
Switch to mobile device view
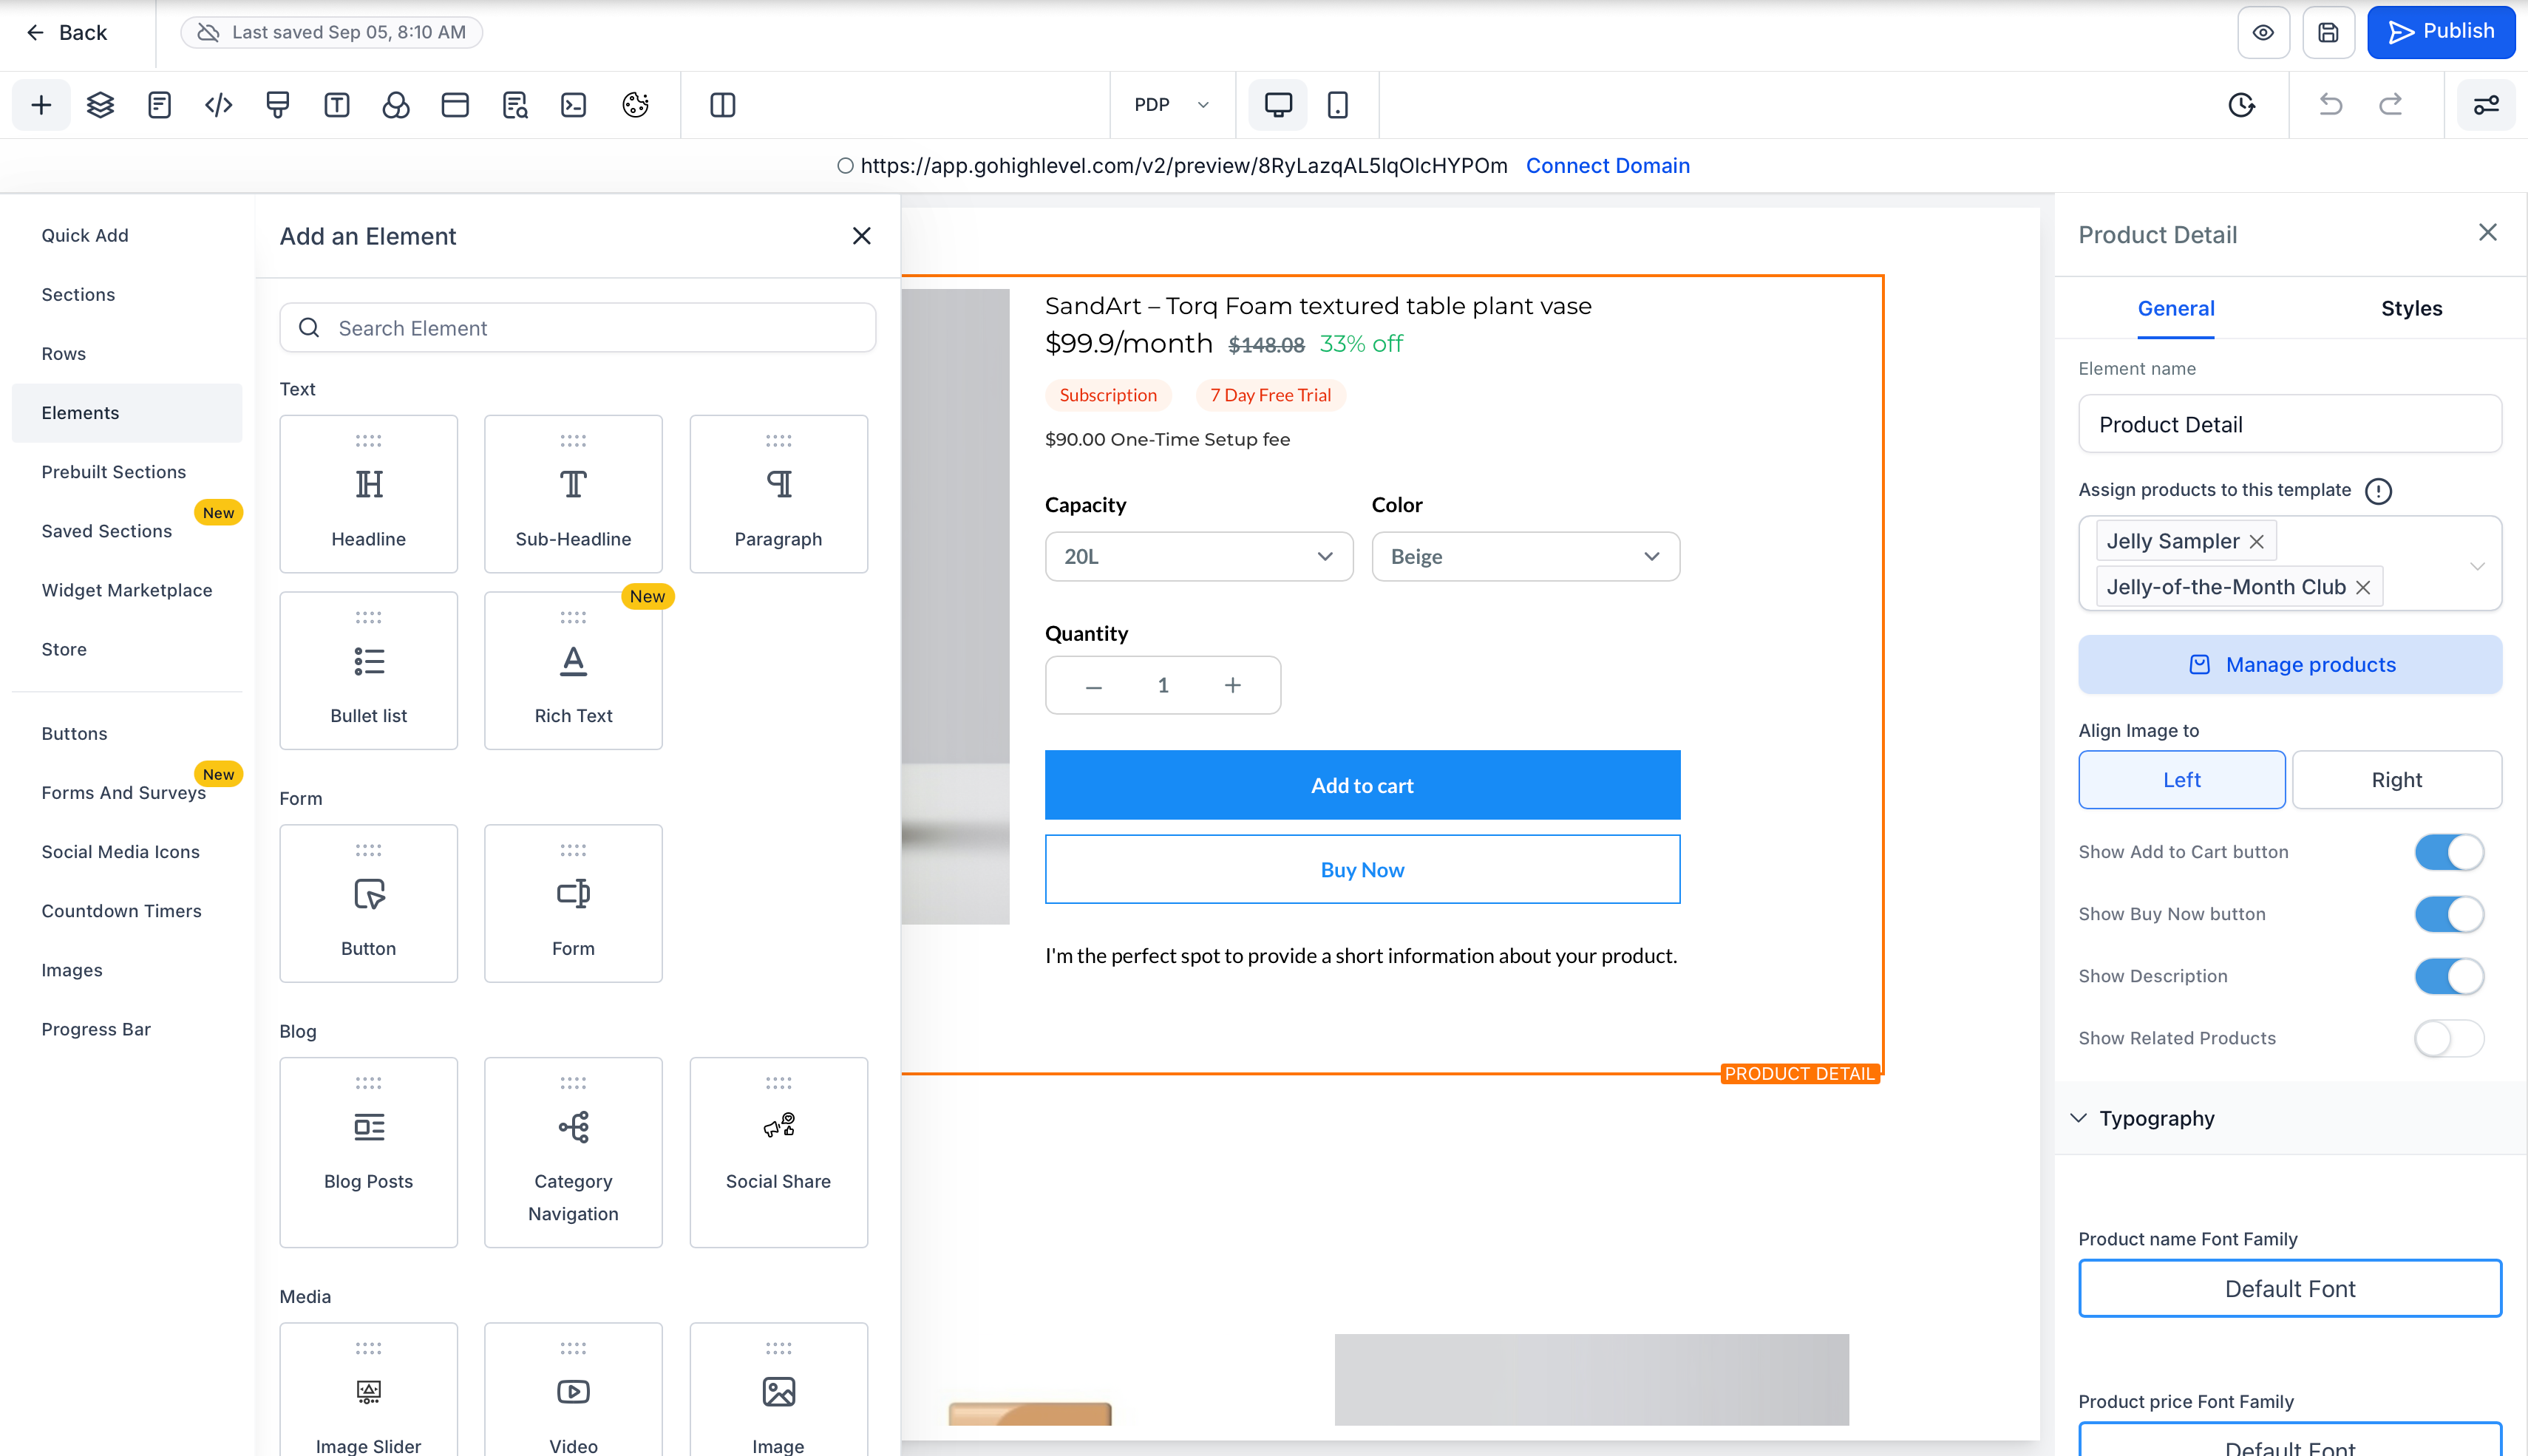pos(1337,105)
